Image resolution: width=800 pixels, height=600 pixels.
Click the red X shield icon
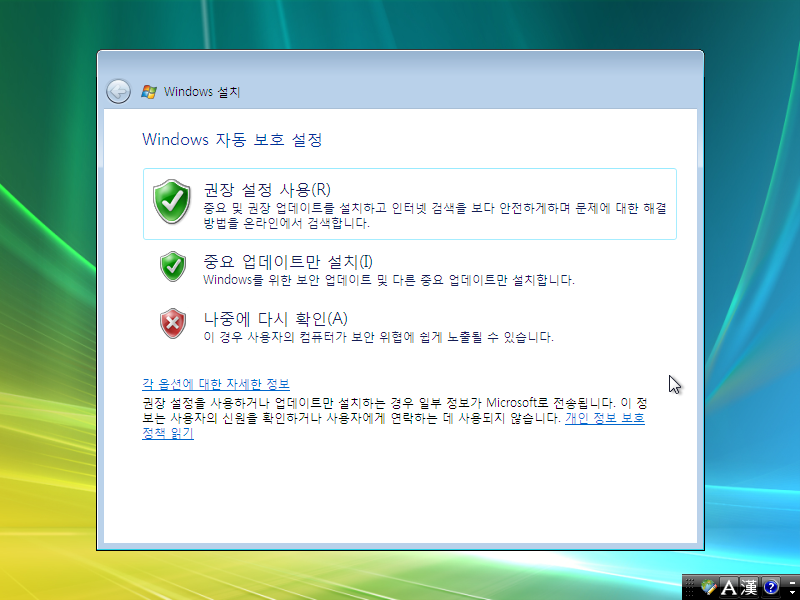point(173,323)
